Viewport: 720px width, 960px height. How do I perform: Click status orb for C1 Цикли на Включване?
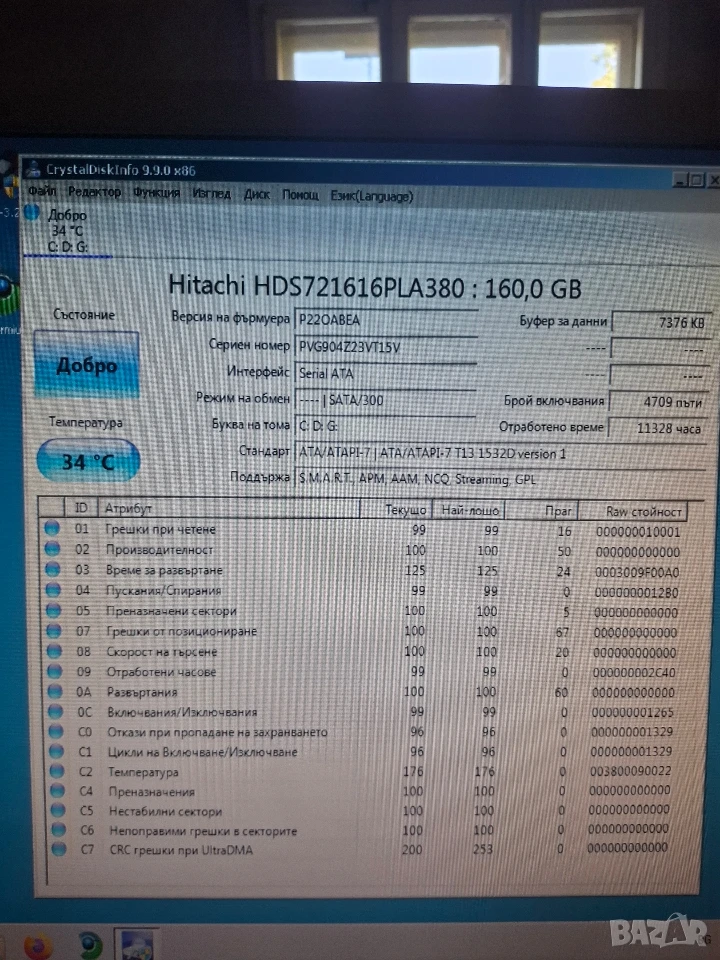click(x=56, y=751)
